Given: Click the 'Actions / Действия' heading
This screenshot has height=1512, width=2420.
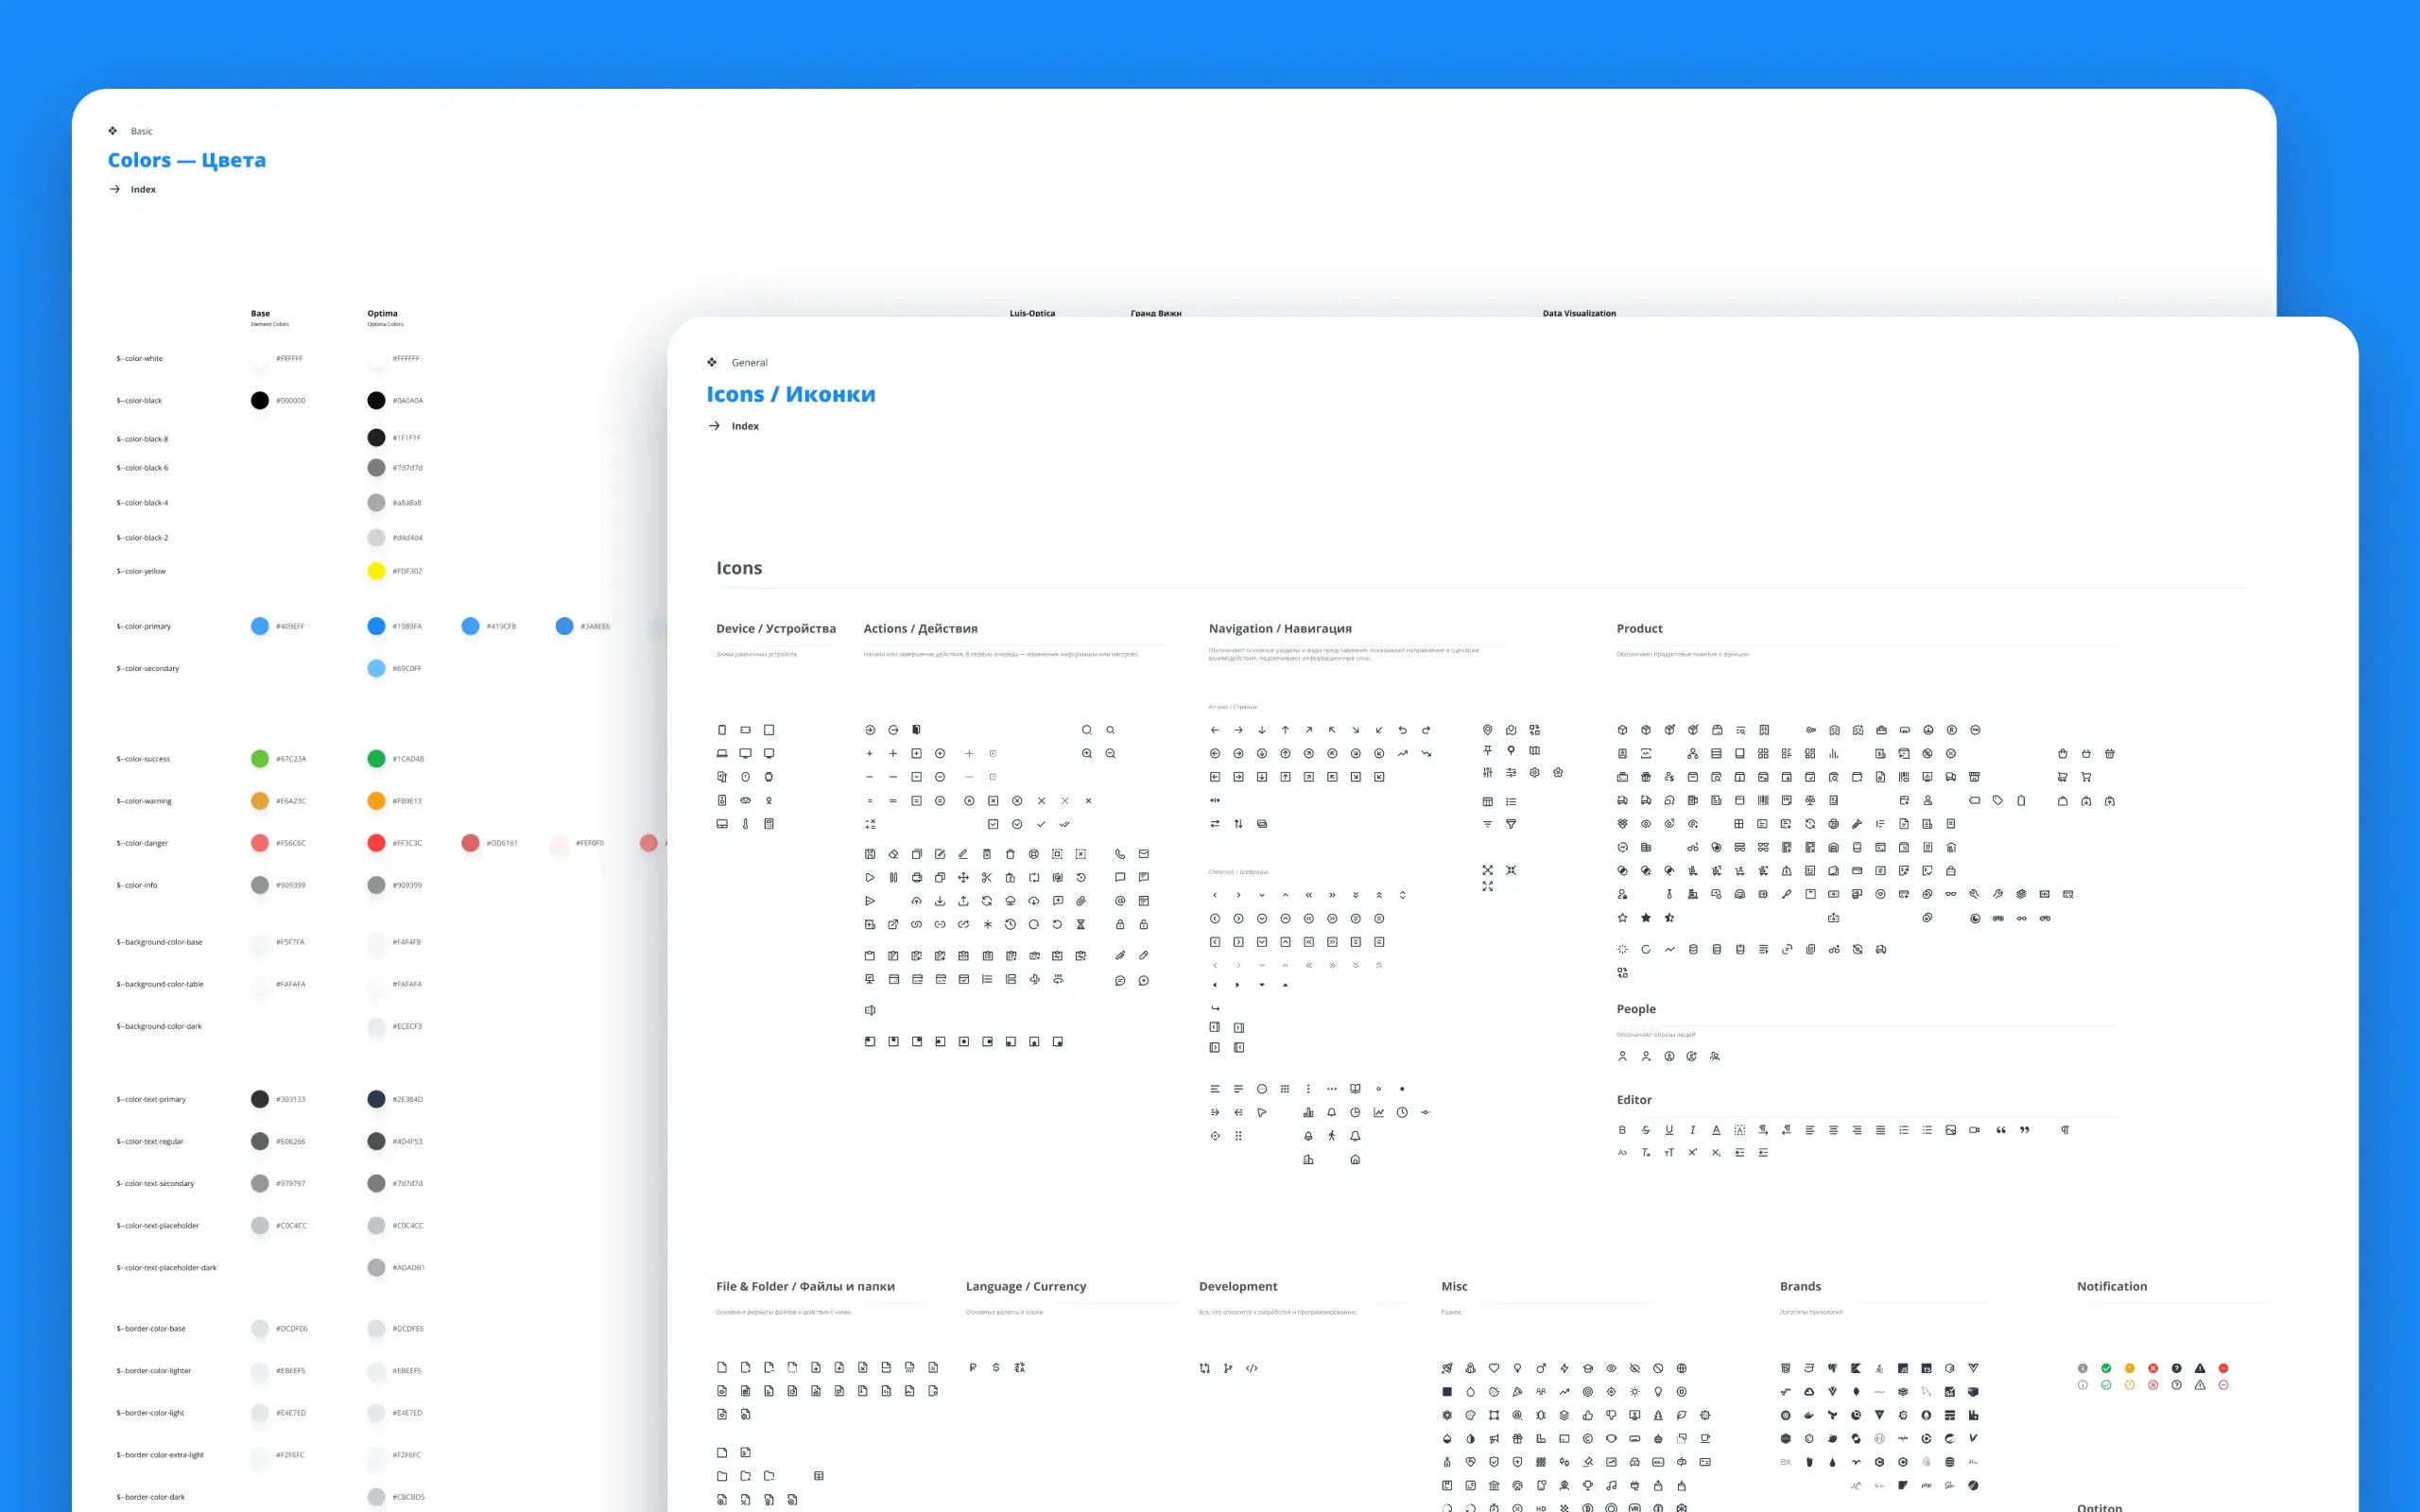Looking at the screenshot, I should tap(920, 629).
